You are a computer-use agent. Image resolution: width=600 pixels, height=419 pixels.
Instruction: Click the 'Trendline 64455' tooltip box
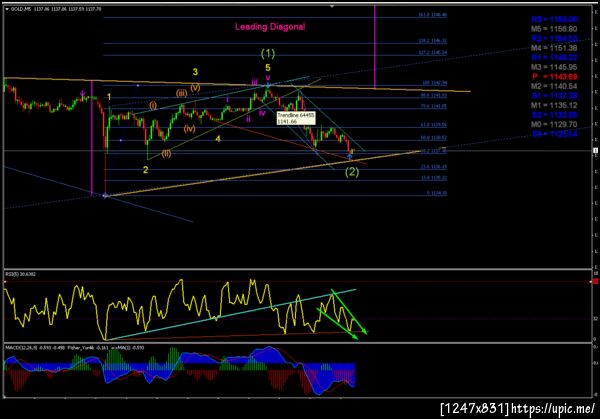[296, 118]
